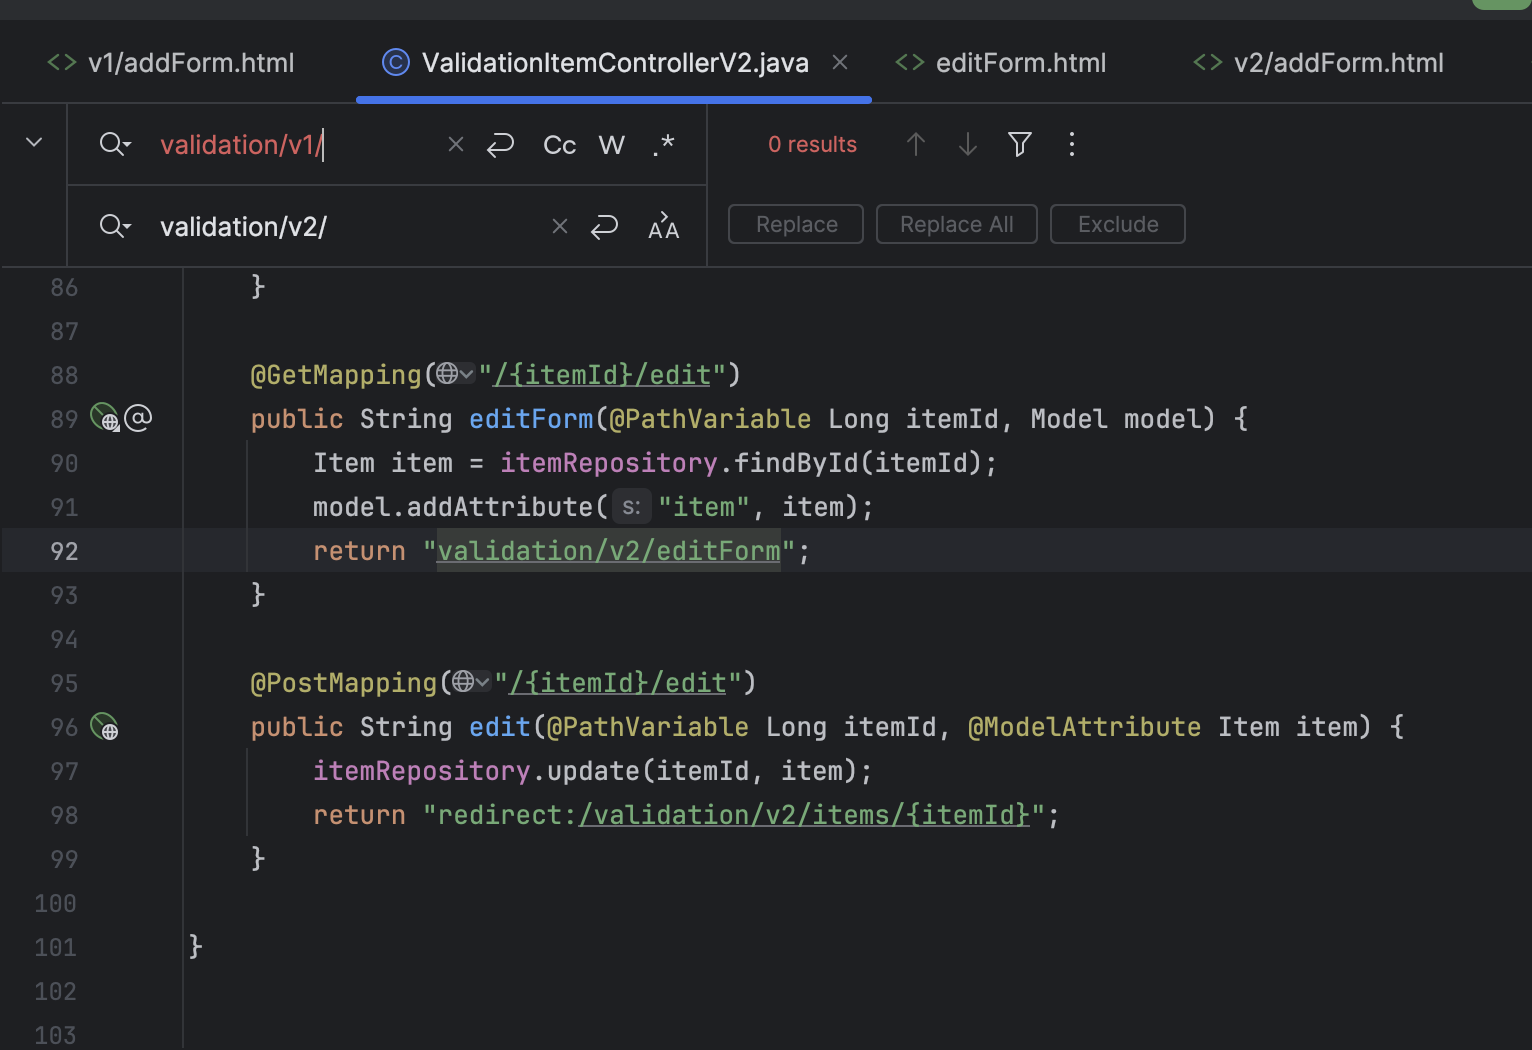1532x1050 pixels.
Task: Click web endpoint gutter icon on line 96
Action: [x=104, y=726]
